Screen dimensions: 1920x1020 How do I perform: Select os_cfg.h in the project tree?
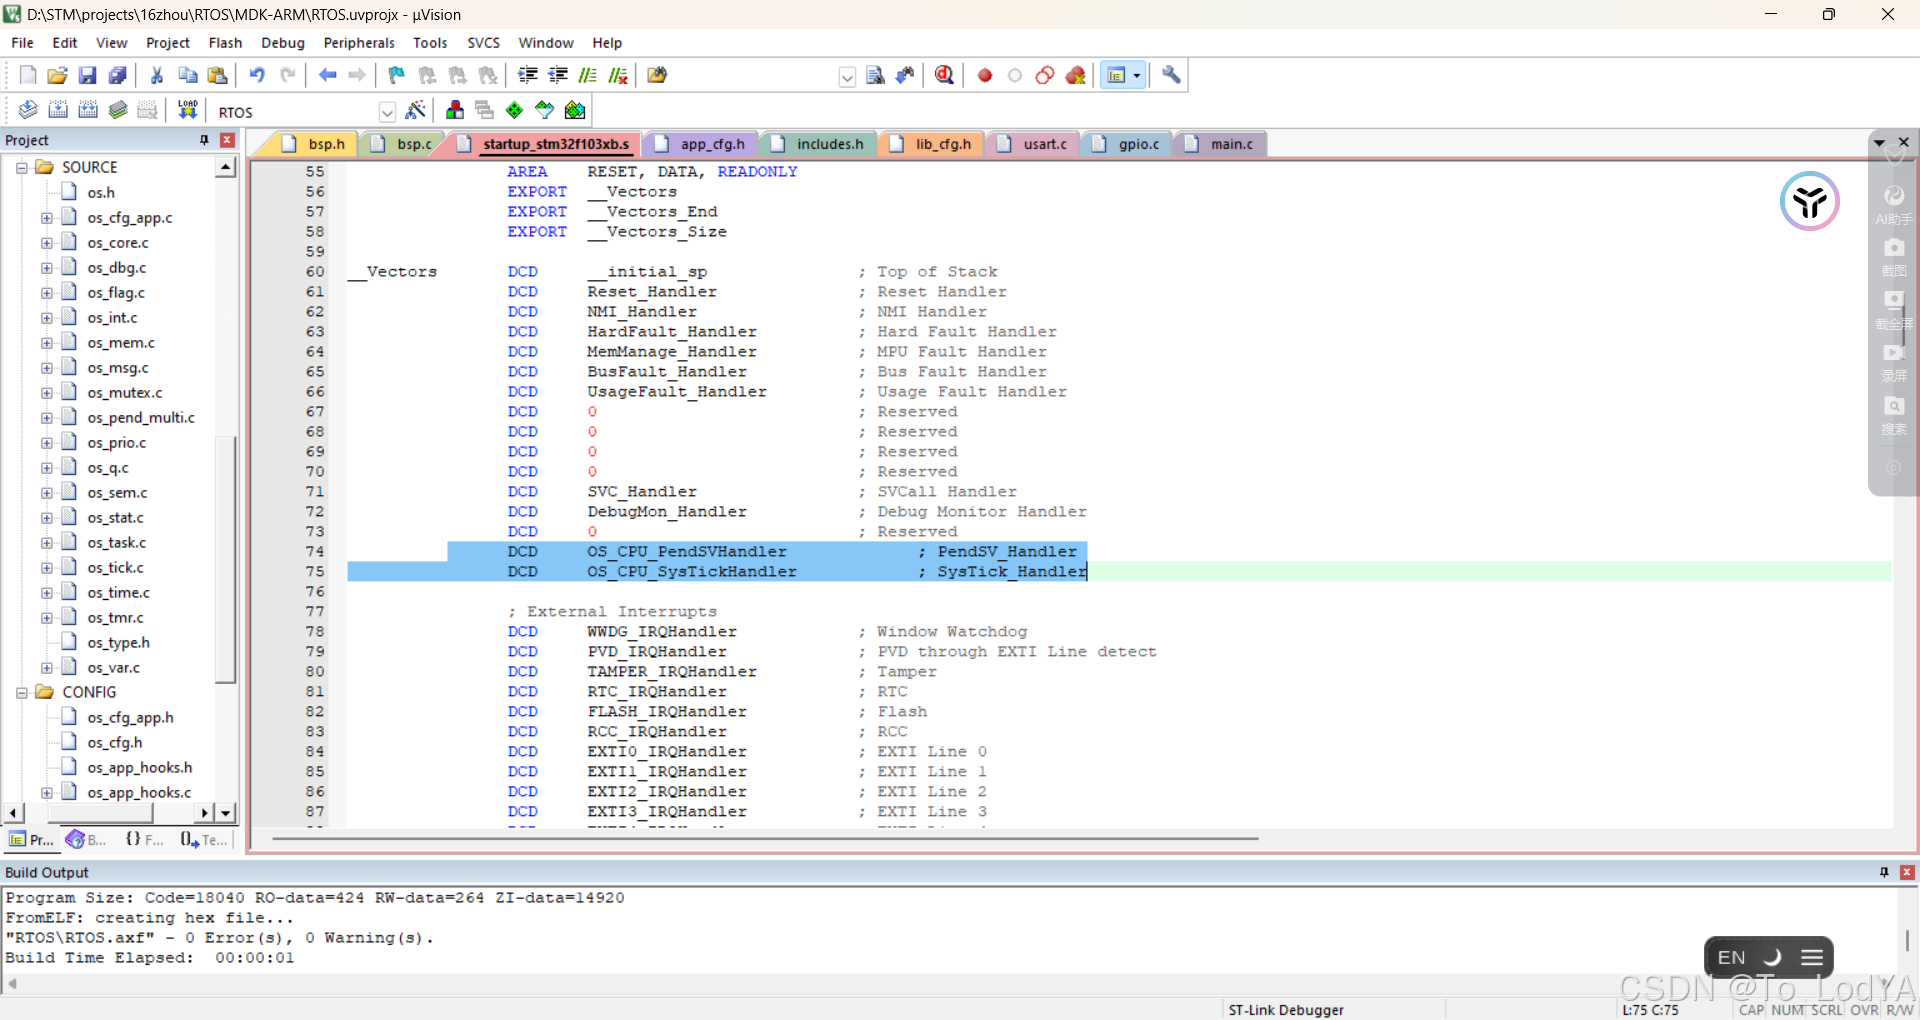114,742
